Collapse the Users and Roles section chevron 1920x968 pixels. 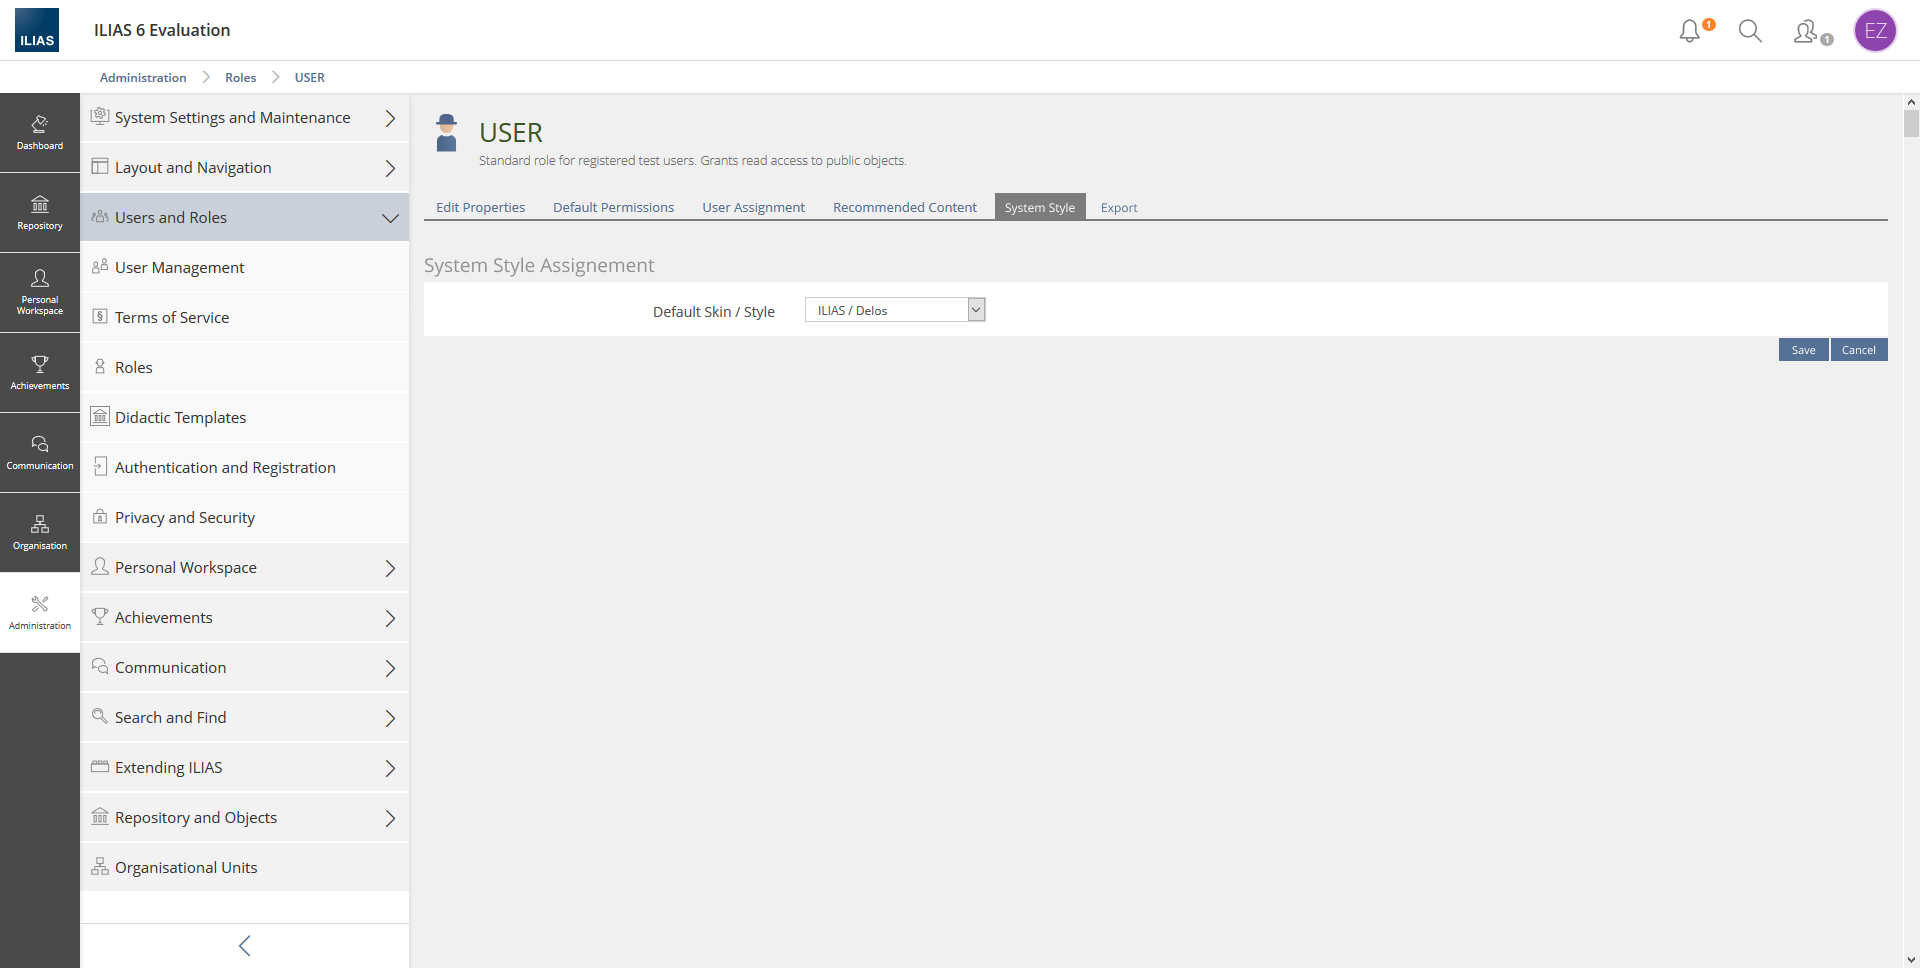click(x=390, y=218)
